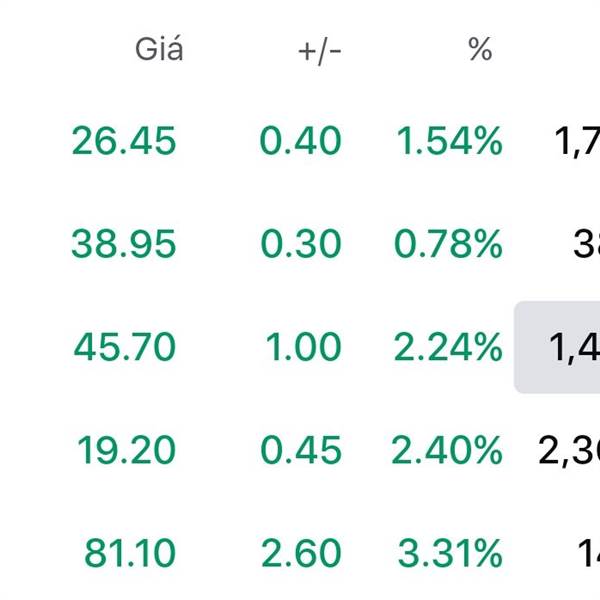The height and width of the screenshot is (600, 600).
Task: Tap the 2.40% percentage cell
Action: click(x=447, y=450)
